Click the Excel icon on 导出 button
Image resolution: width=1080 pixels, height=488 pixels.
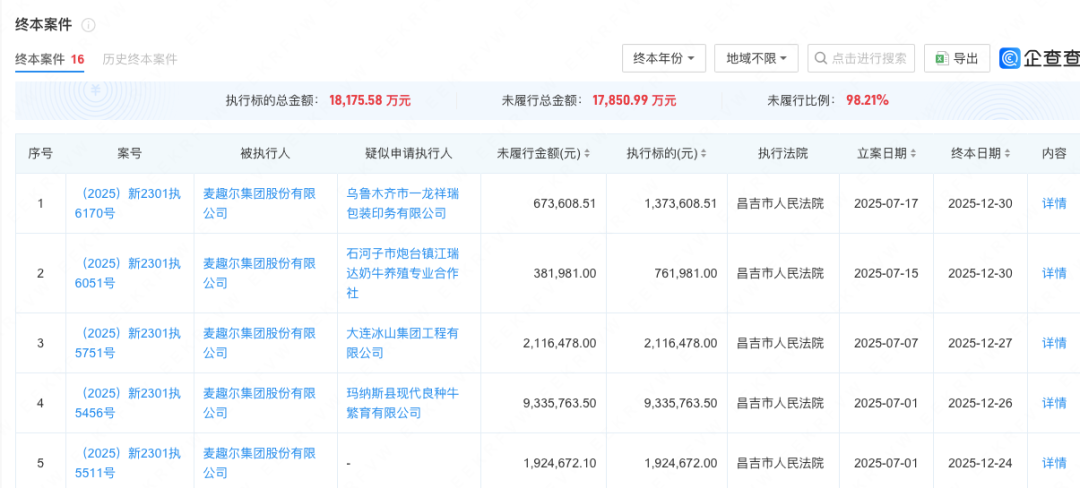(x=941, y=59)
